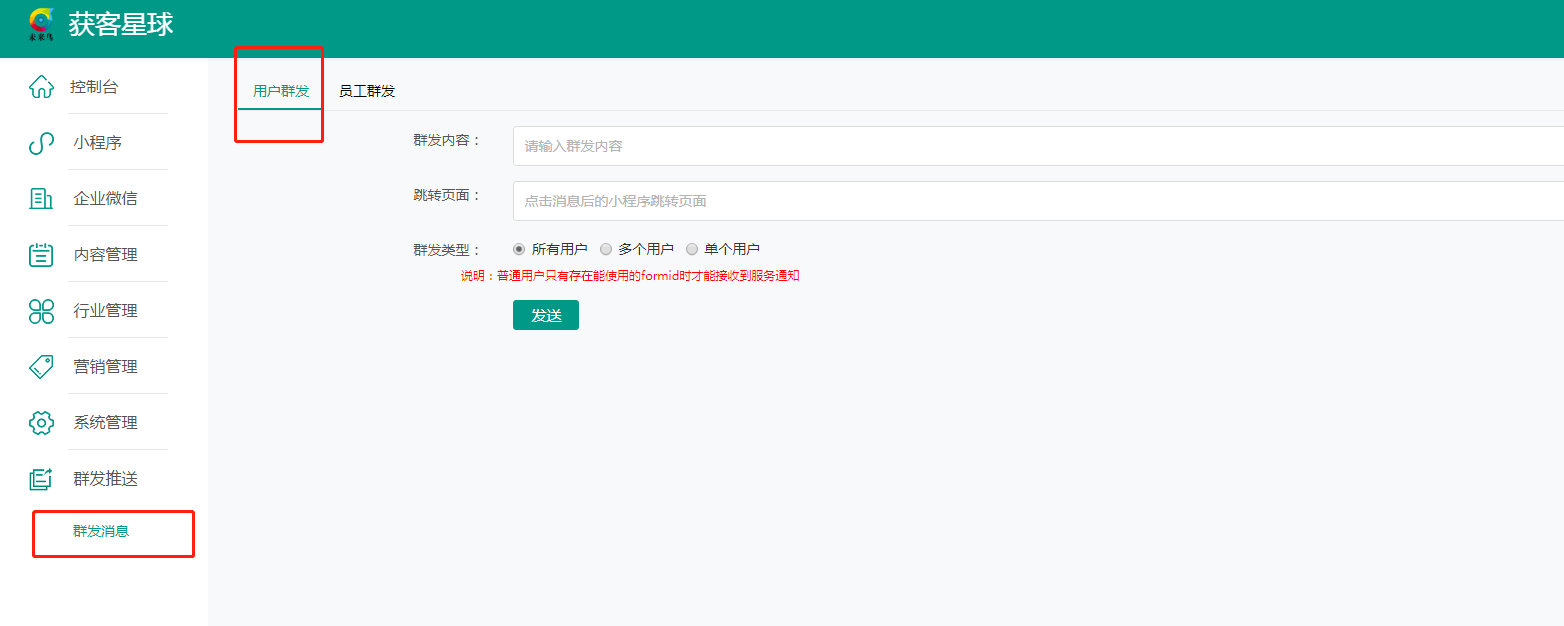This screenshot has width=1564, height=626.
Task: Select the 多个用户 radio option
Action: 606,249
